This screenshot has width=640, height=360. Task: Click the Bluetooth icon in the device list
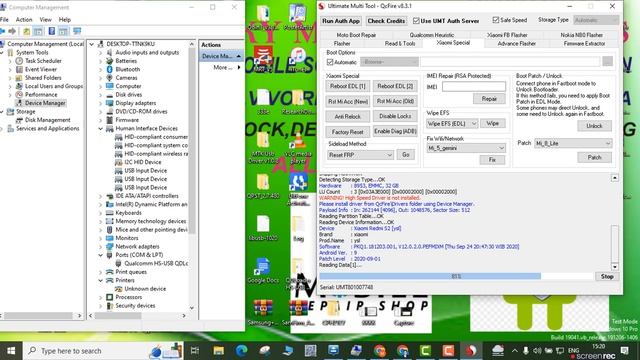pos(109,69)
